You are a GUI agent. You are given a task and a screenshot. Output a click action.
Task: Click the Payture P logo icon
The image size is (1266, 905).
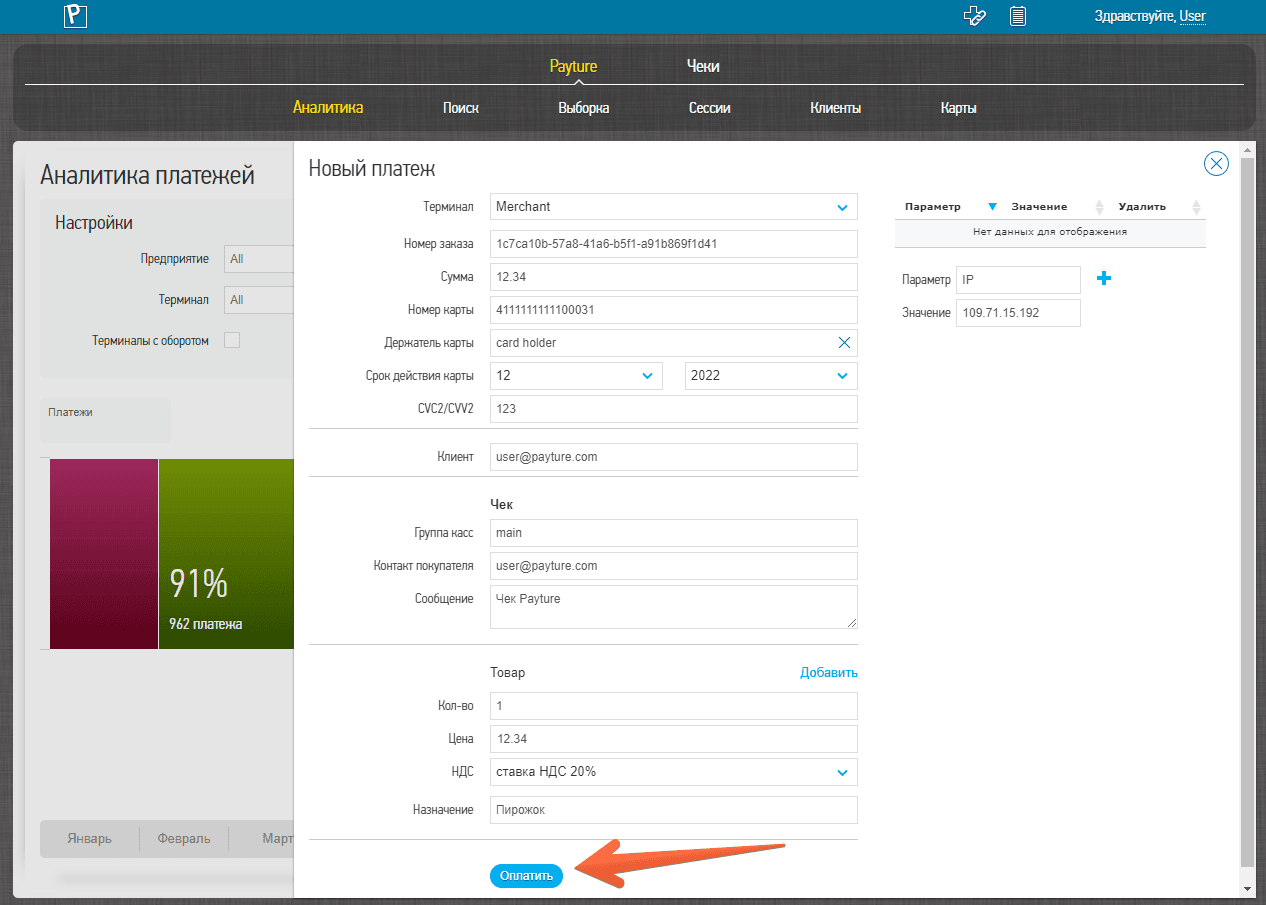(x=76, y=16)
